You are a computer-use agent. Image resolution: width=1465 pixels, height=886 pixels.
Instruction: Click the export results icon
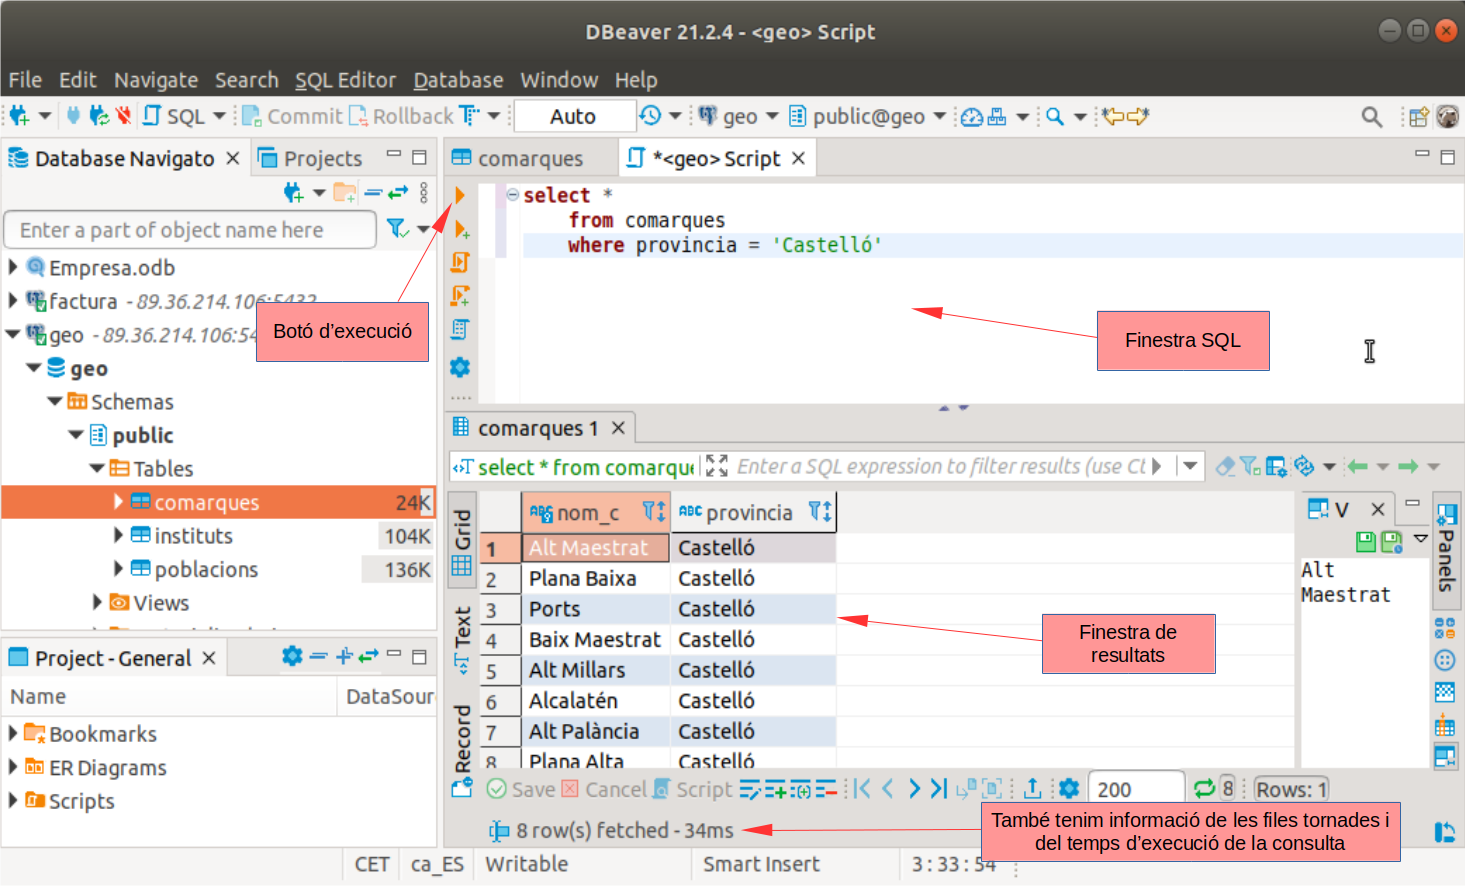[x=1032, y=789]
